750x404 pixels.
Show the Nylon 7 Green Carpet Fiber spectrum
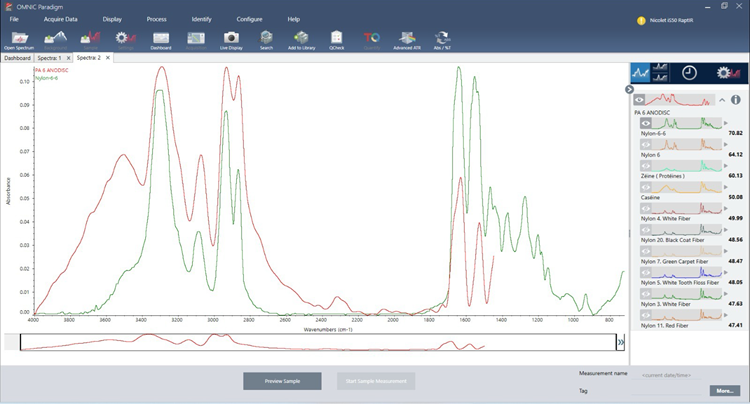point(646,251)
